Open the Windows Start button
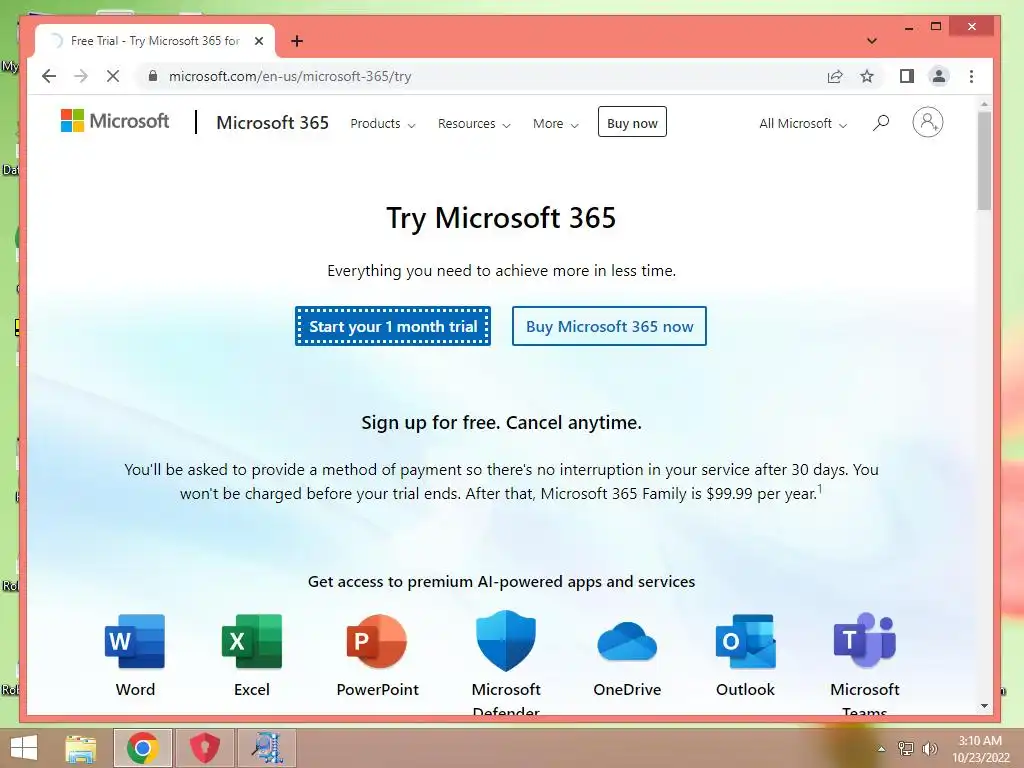Viewport: 1024px width, 768px height. pos(24,748)
